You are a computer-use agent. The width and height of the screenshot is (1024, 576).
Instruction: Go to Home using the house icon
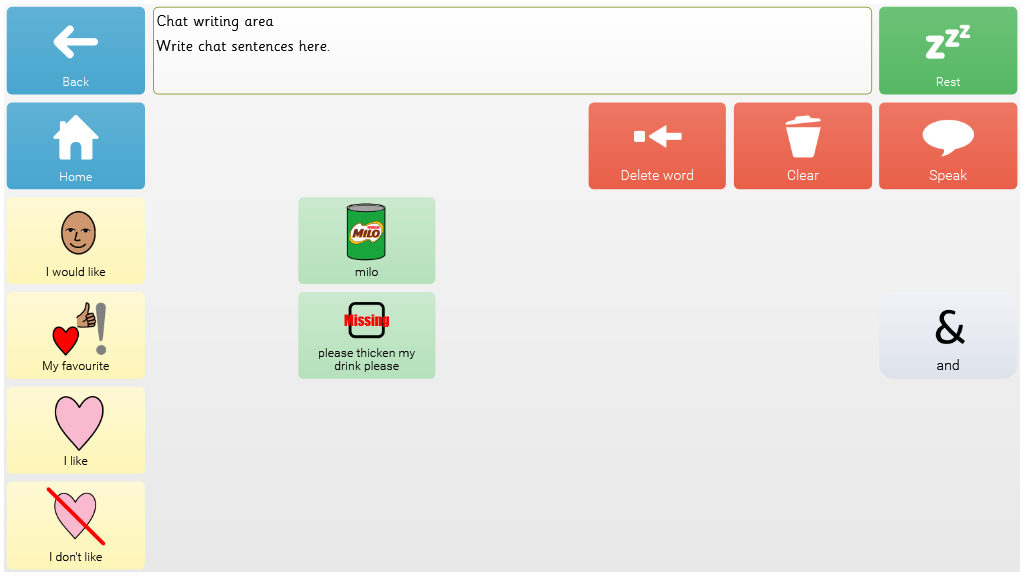(x=75, y=138)
